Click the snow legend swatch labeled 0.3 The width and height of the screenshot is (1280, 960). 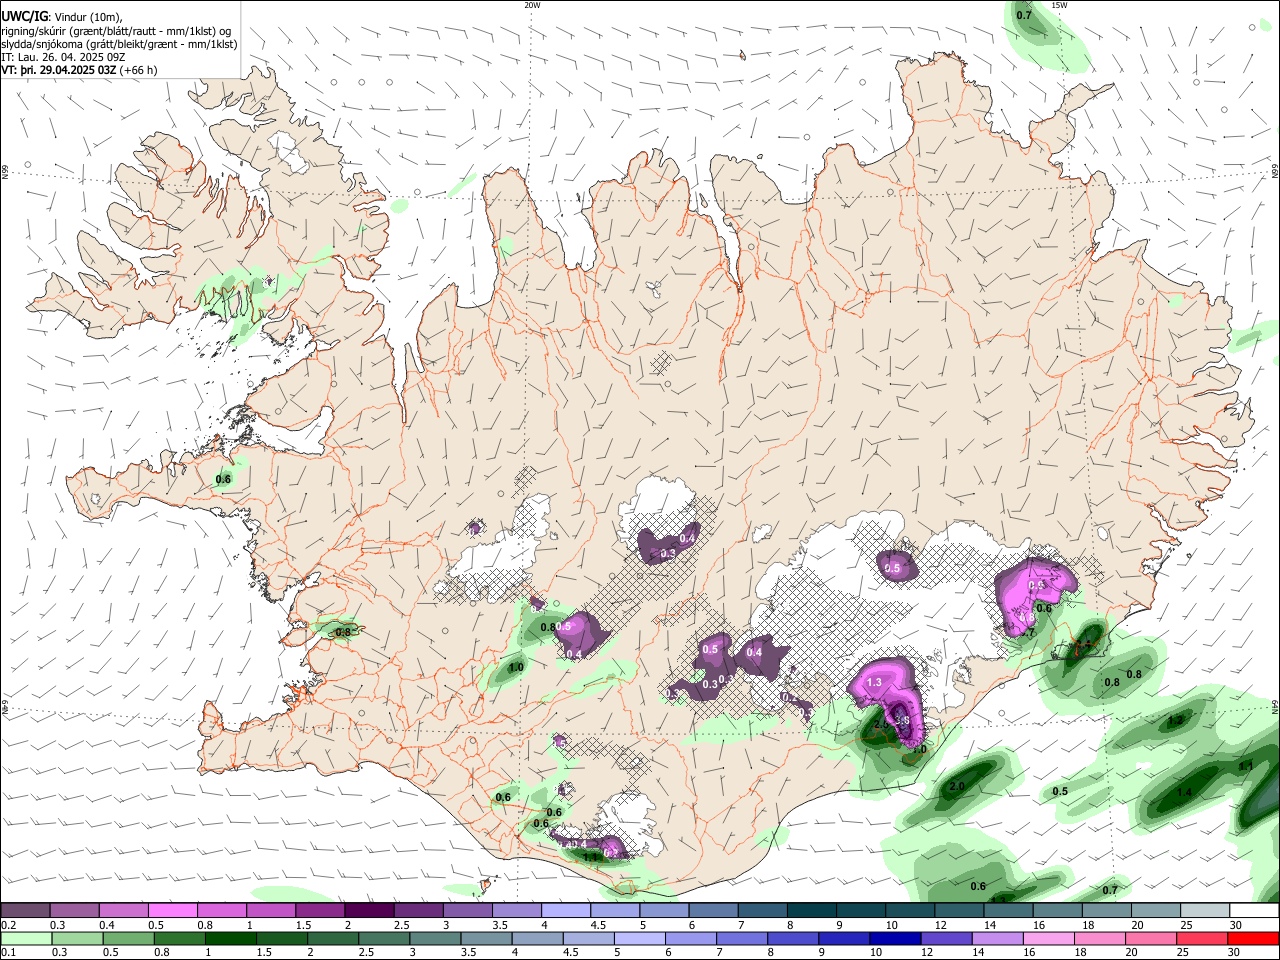[74, 911]
